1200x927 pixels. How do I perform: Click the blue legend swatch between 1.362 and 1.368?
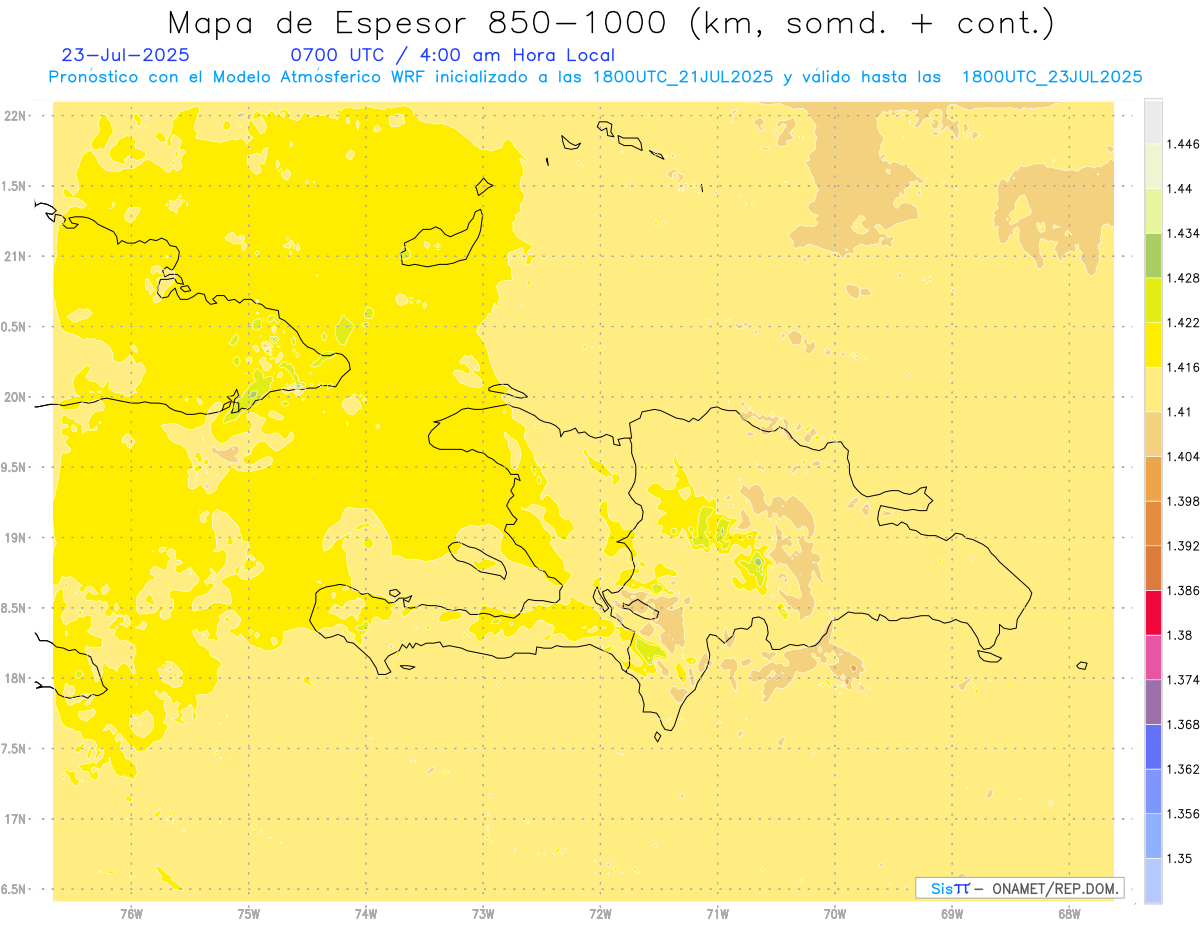(1153, 746)
